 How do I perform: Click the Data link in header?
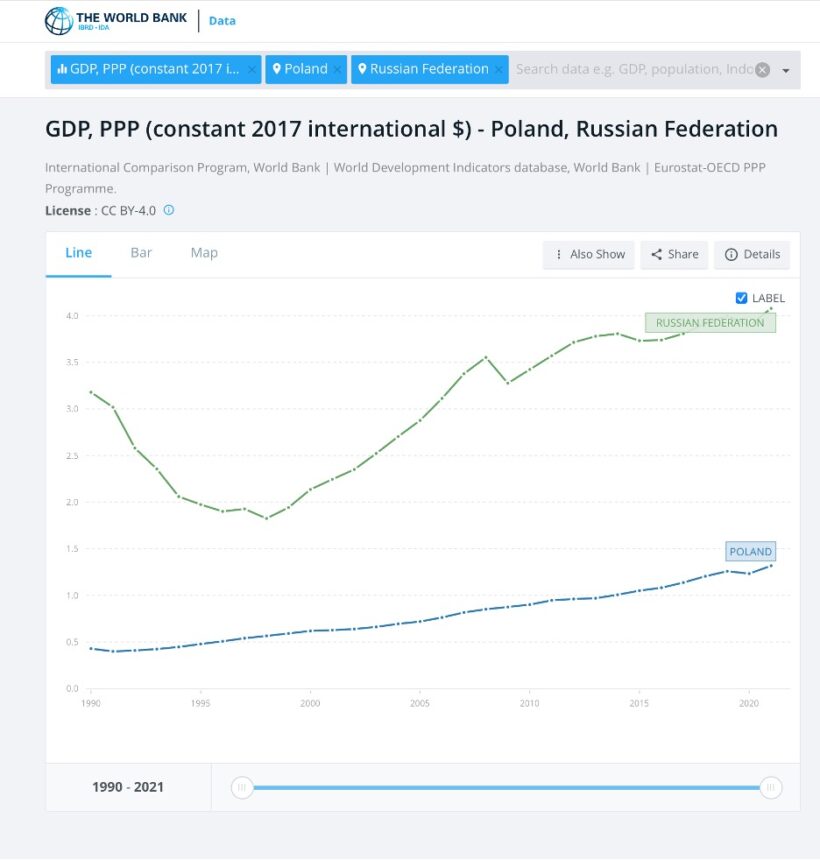222,20
